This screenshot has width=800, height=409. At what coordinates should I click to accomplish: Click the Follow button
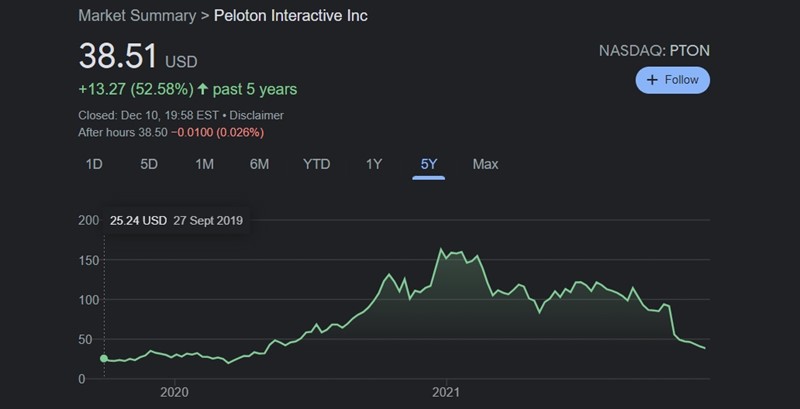[x=672, y=80]
